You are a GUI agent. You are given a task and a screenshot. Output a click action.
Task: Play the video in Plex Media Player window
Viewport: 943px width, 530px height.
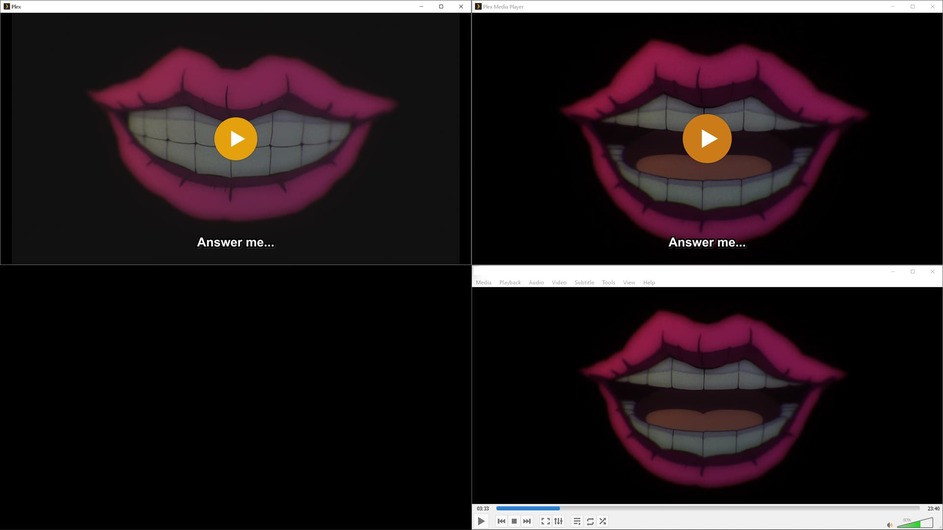(707, 138)
